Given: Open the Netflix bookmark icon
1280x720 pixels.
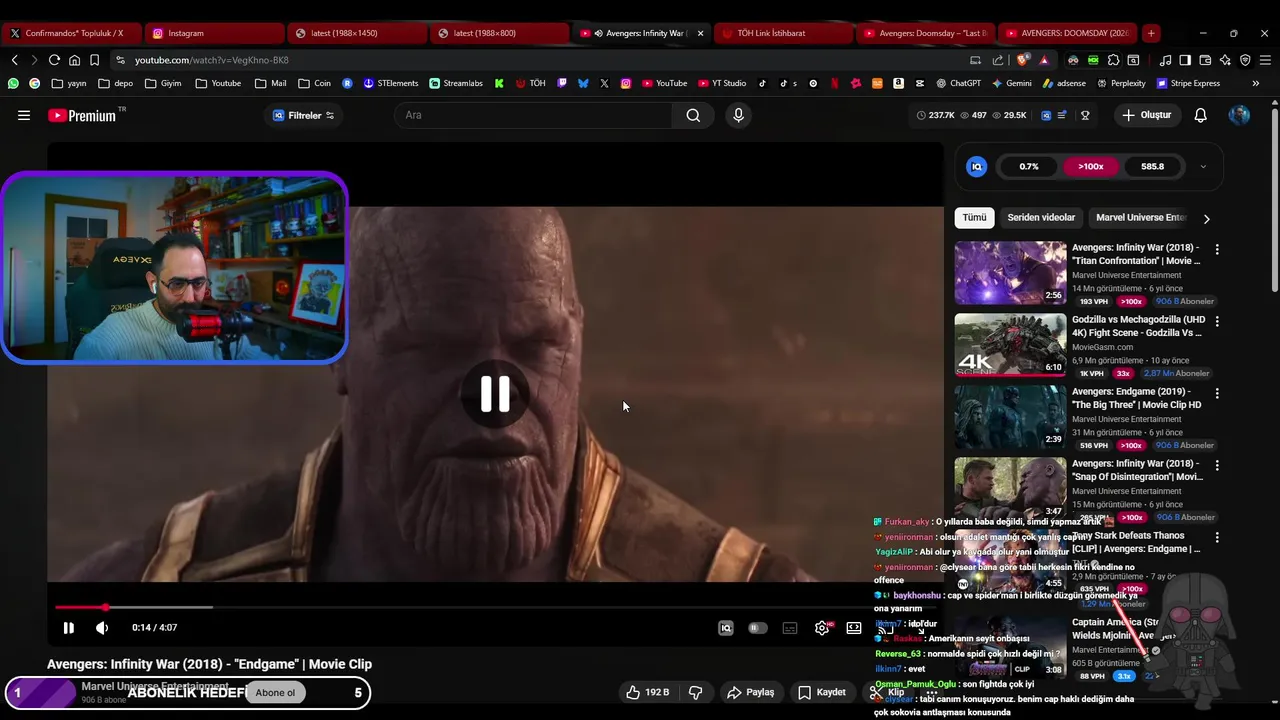Looking at the screenshot, I should pos(835,83).
